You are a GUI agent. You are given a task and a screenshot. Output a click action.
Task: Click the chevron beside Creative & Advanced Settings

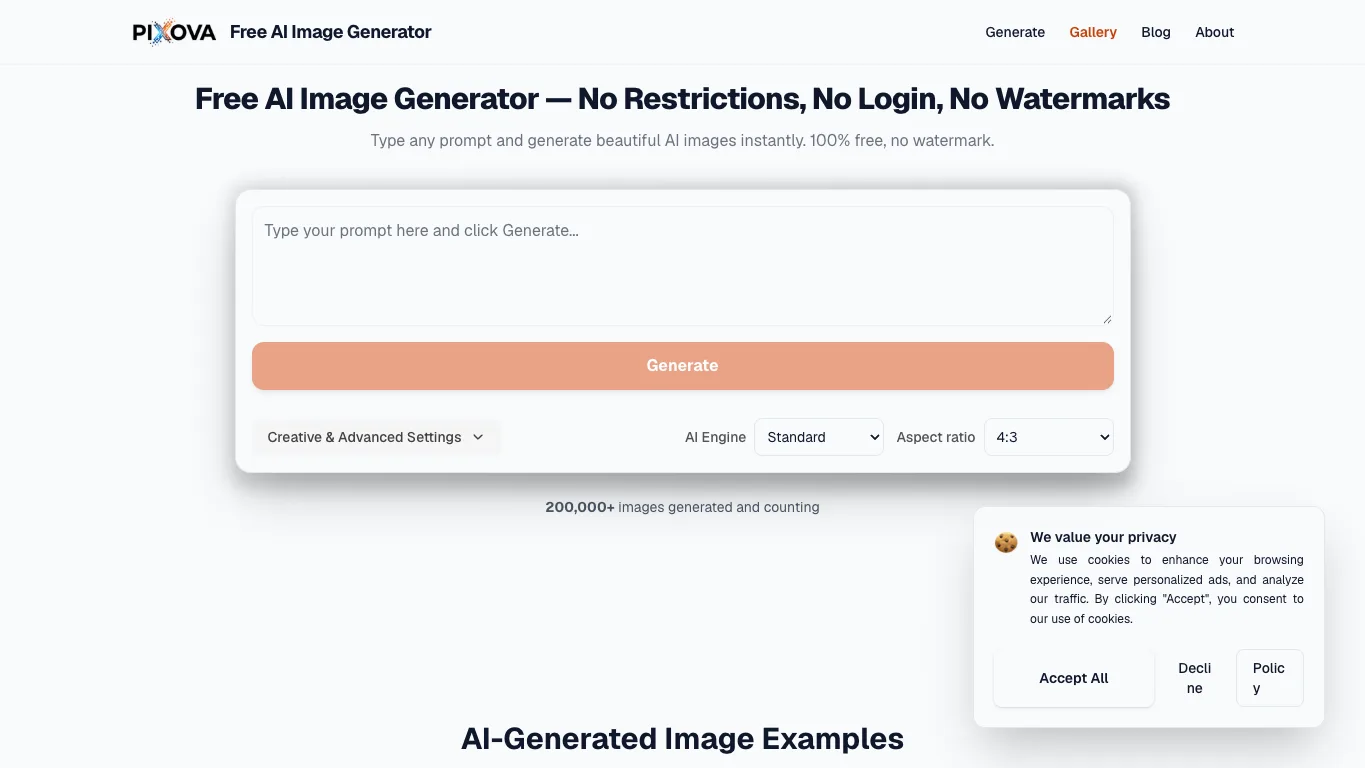point(478,437)
